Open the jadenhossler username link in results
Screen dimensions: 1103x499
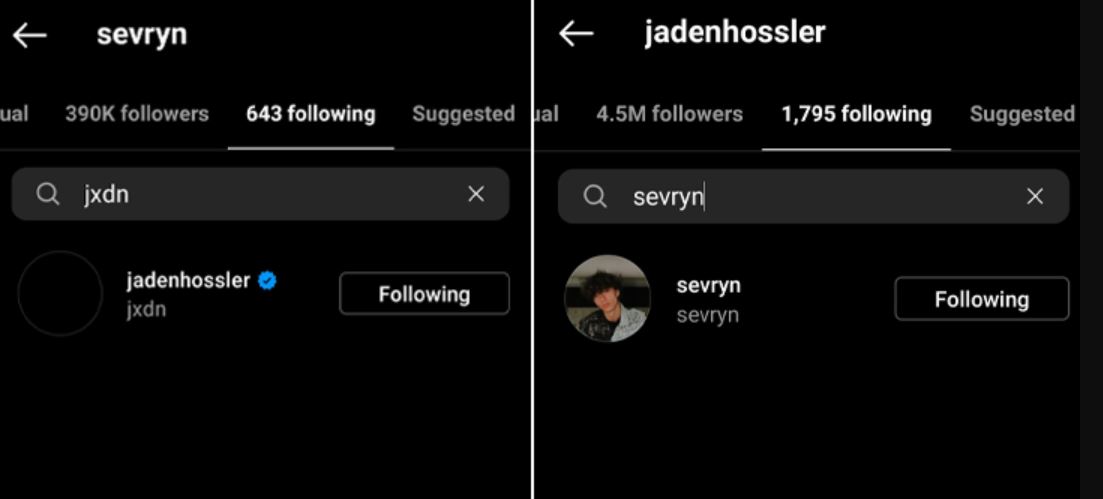pos(188,281)
